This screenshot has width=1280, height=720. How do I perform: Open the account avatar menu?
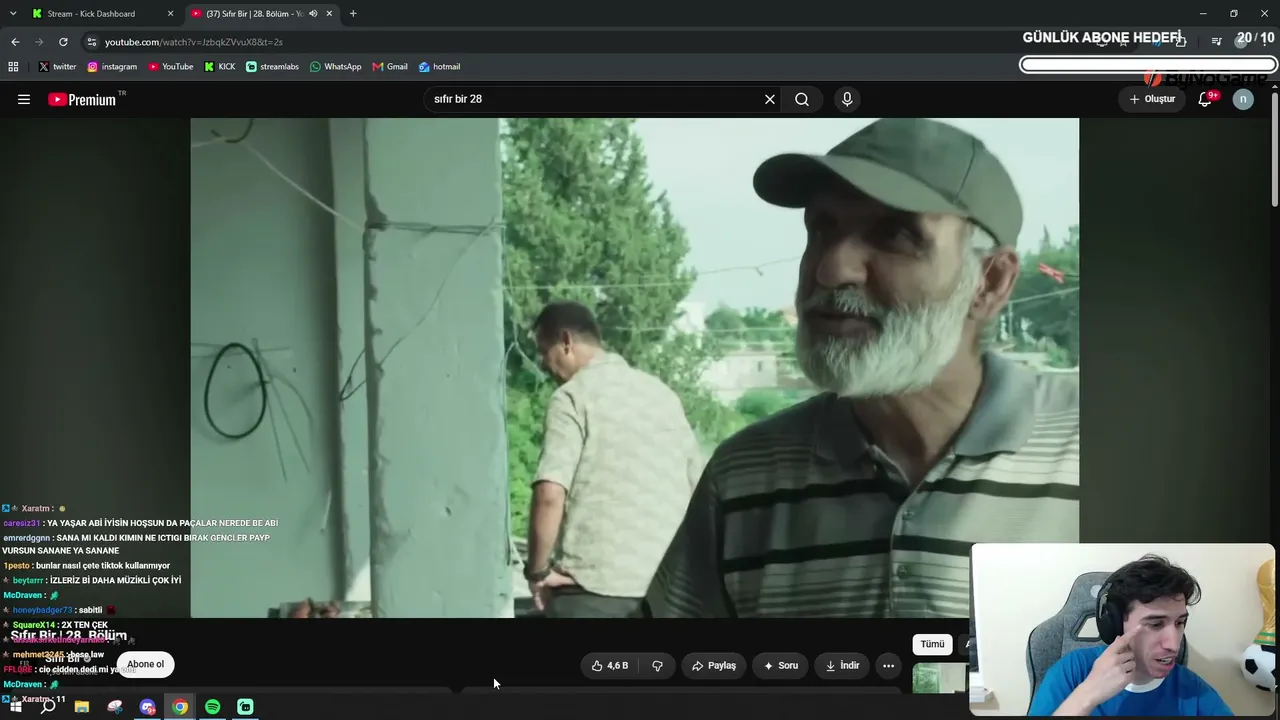coord(1243,99)
